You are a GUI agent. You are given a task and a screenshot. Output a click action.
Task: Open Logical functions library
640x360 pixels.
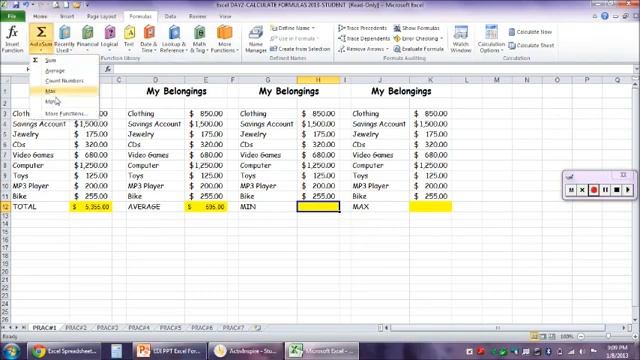(x=109, y=38)
